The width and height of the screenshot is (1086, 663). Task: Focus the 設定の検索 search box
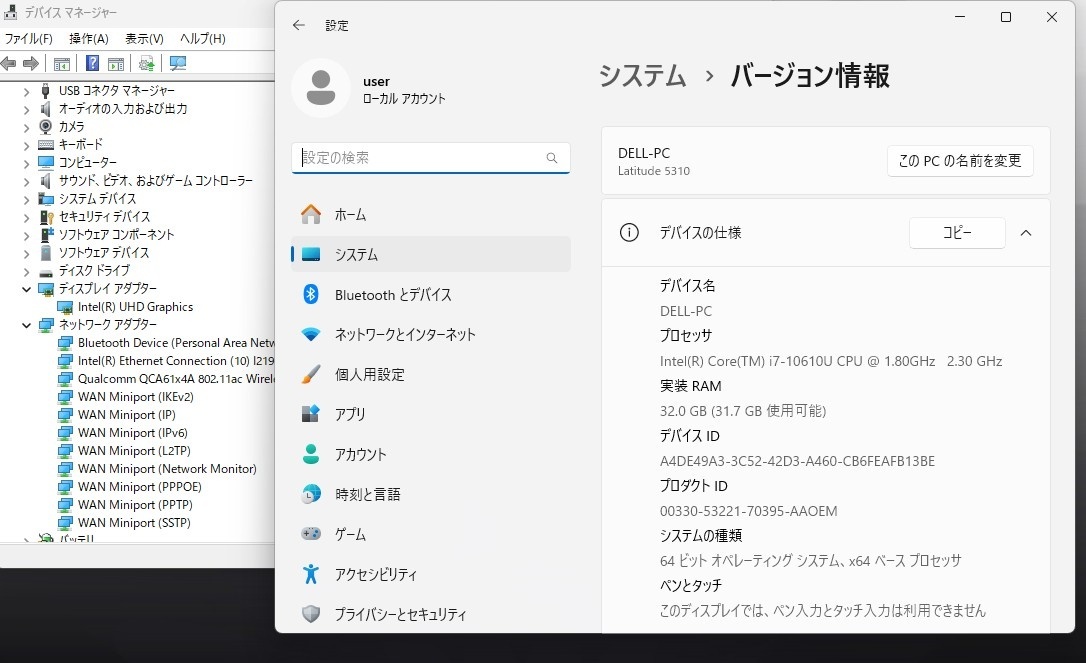point(431,158)
